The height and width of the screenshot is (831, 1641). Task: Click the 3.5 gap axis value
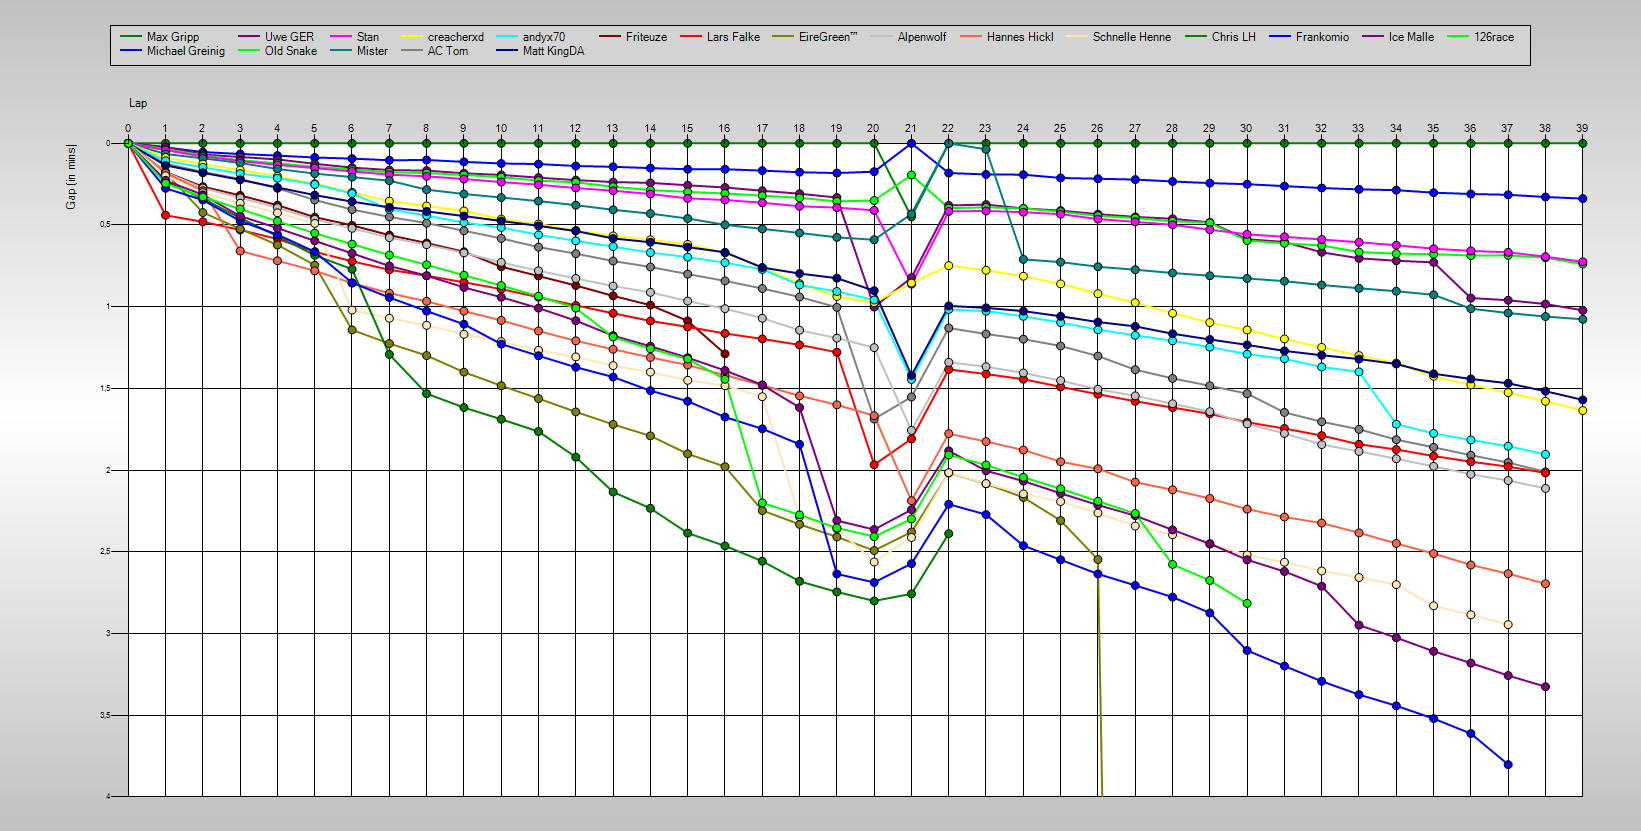(x=105, y=715)
